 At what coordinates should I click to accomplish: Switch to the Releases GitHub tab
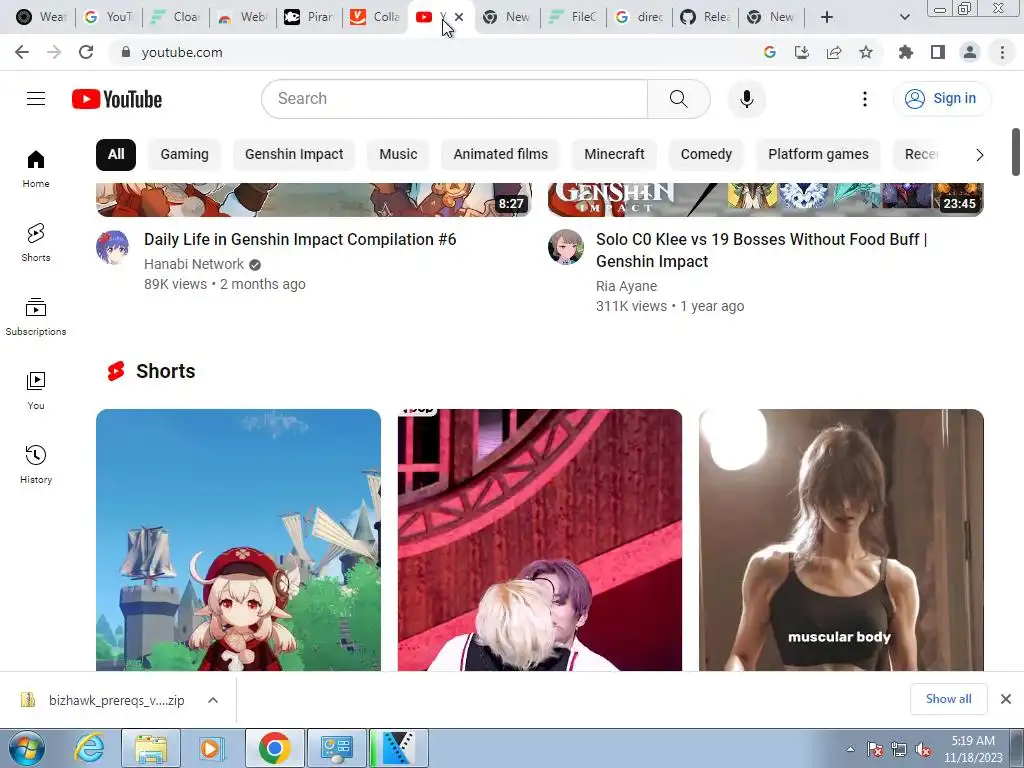point(705,17)
